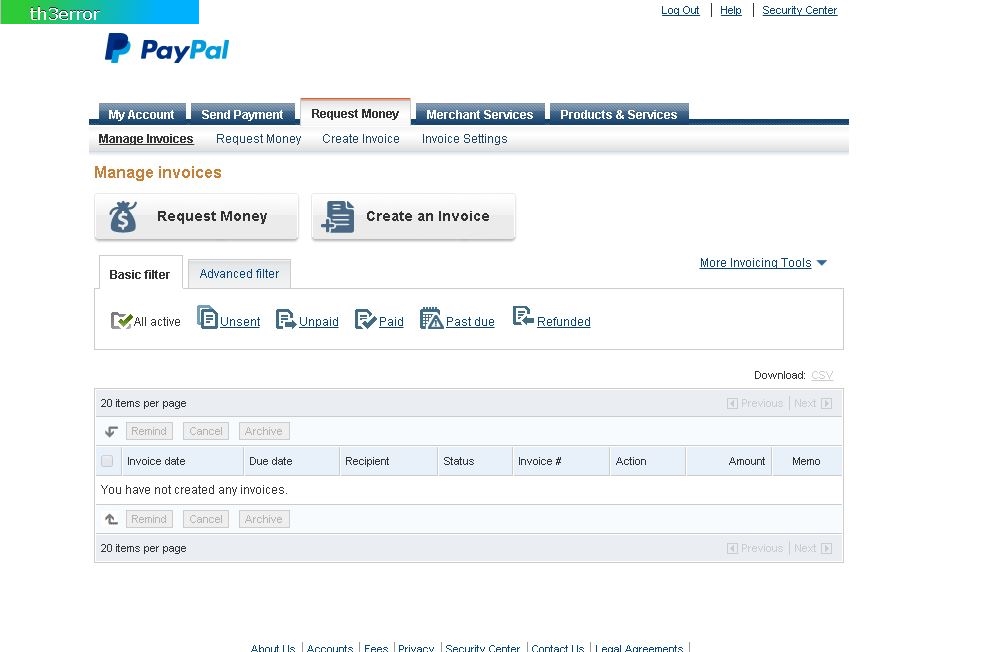This screenshot has height=652, width=1007.
Task: Filter invoices by Unsent
Action: click(x=240, y=322)
